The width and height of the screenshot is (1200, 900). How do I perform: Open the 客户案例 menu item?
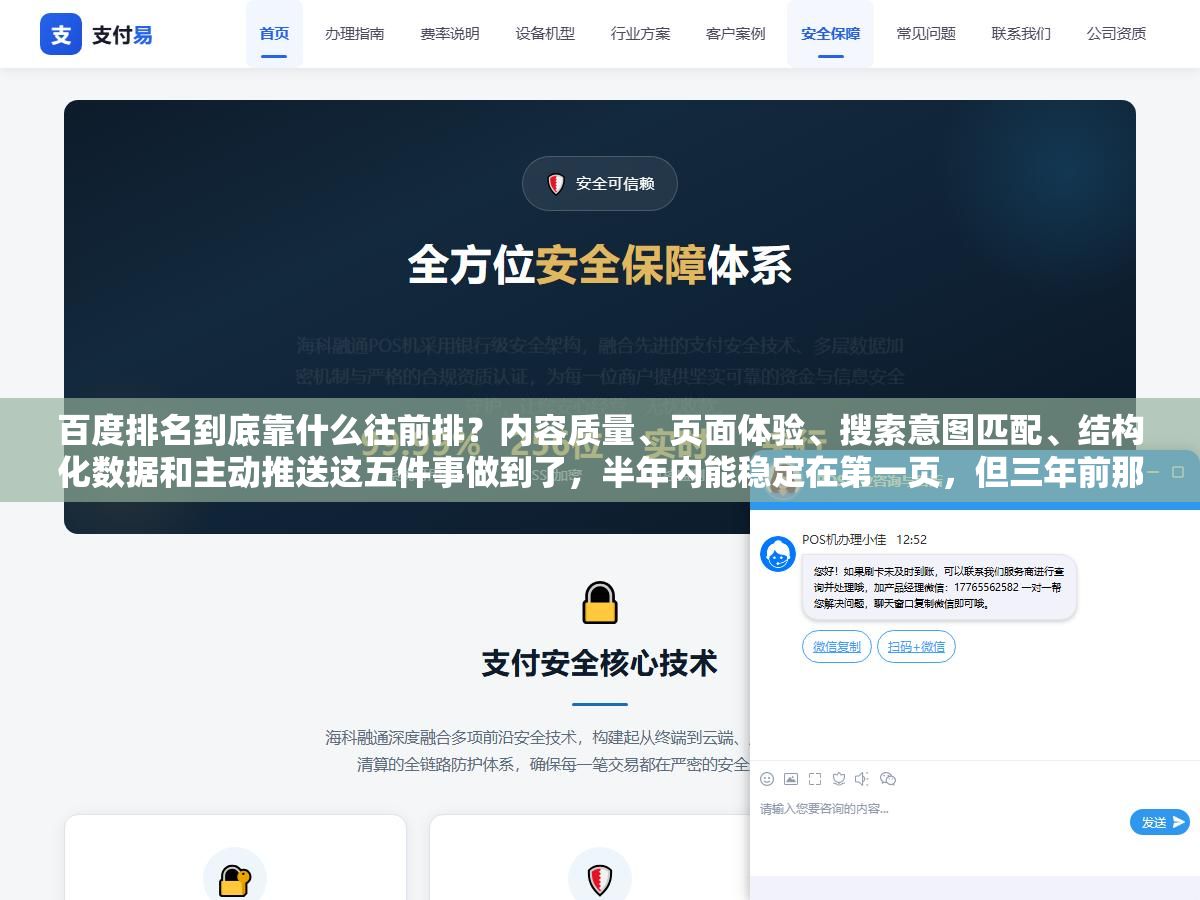[736, 34]
